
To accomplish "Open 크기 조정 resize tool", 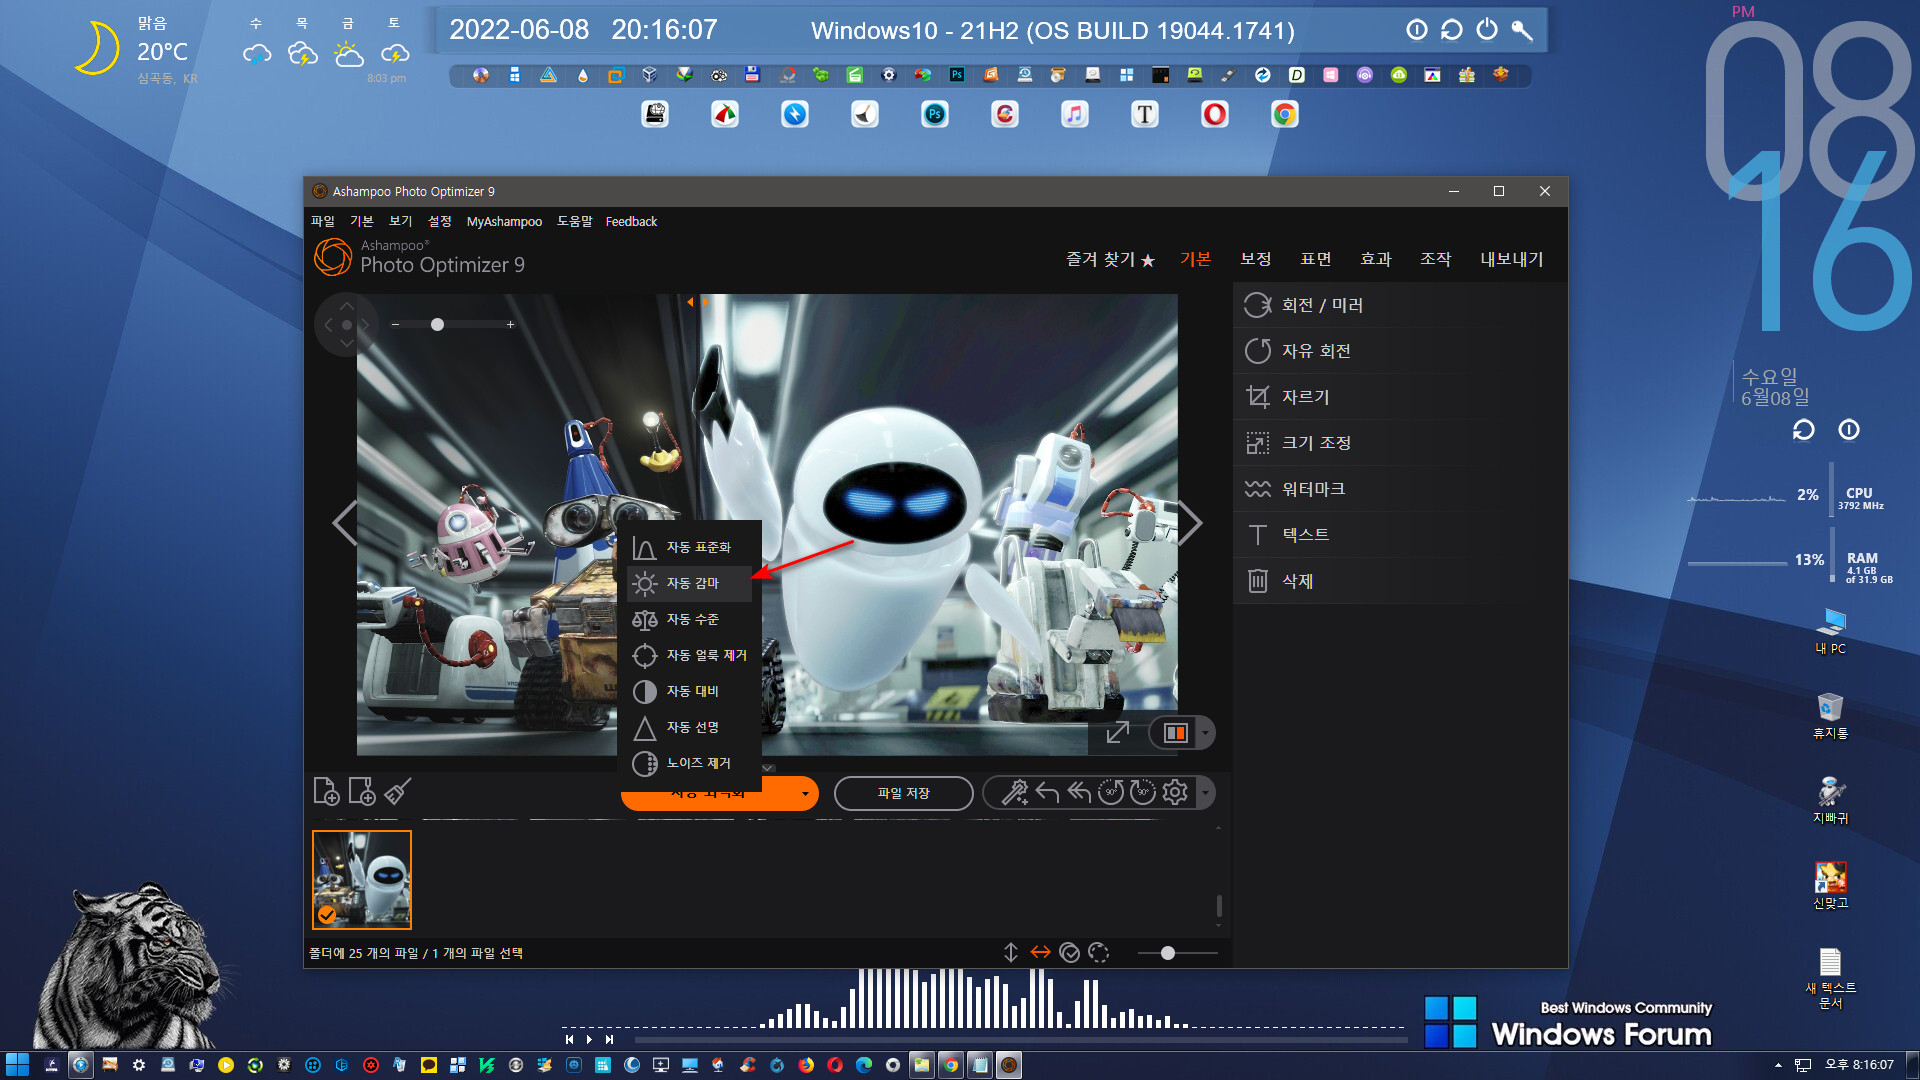I will [1400, 443].
